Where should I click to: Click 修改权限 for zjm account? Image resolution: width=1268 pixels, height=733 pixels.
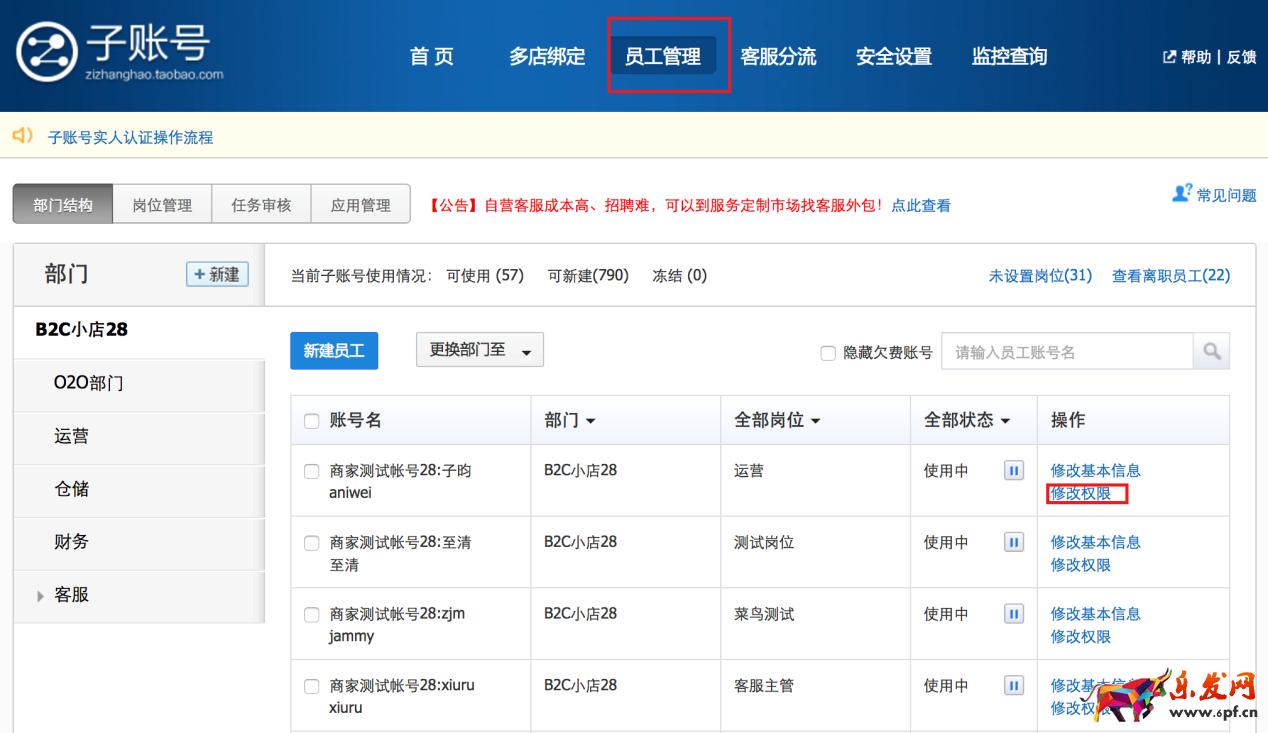1080,636
